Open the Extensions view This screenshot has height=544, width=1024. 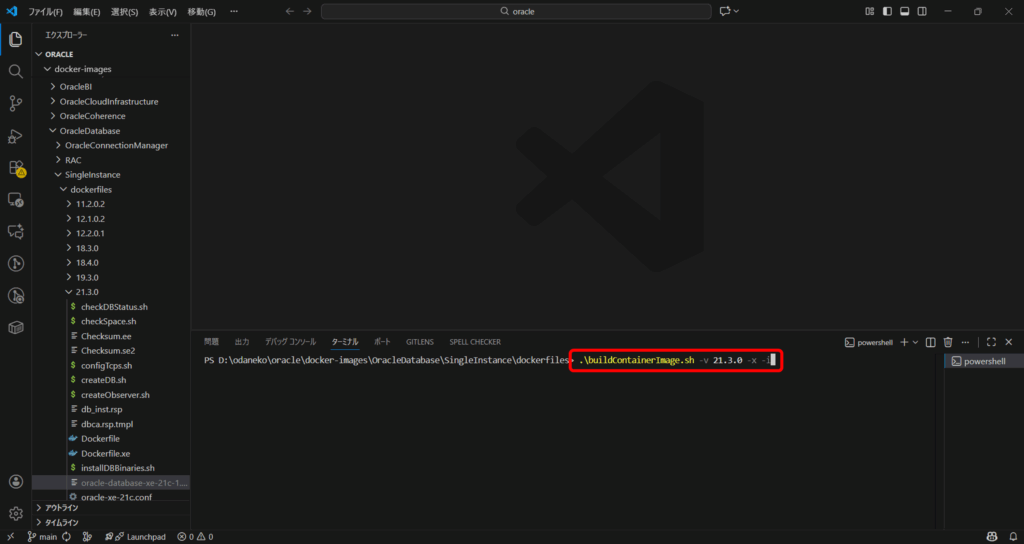16,168
